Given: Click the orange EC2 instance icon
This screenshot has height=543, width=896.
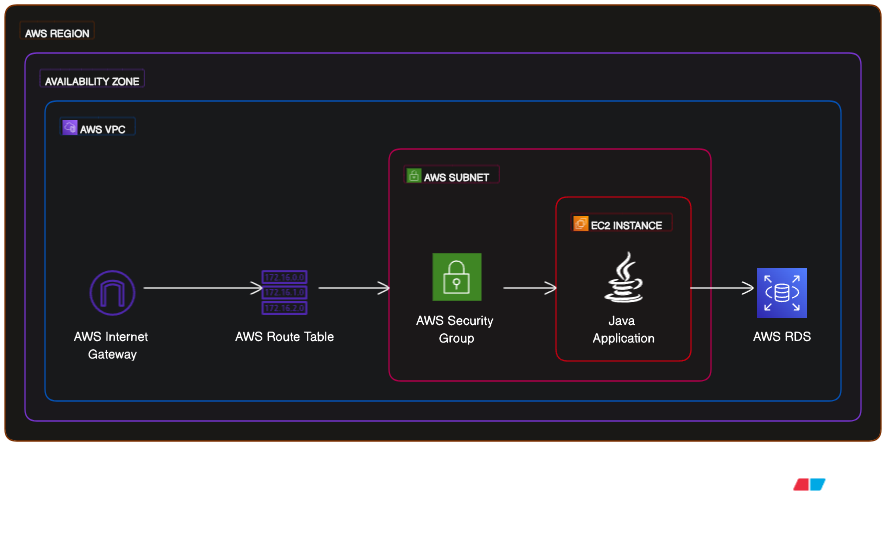Looking at the screenshot, I should [581, 223].
